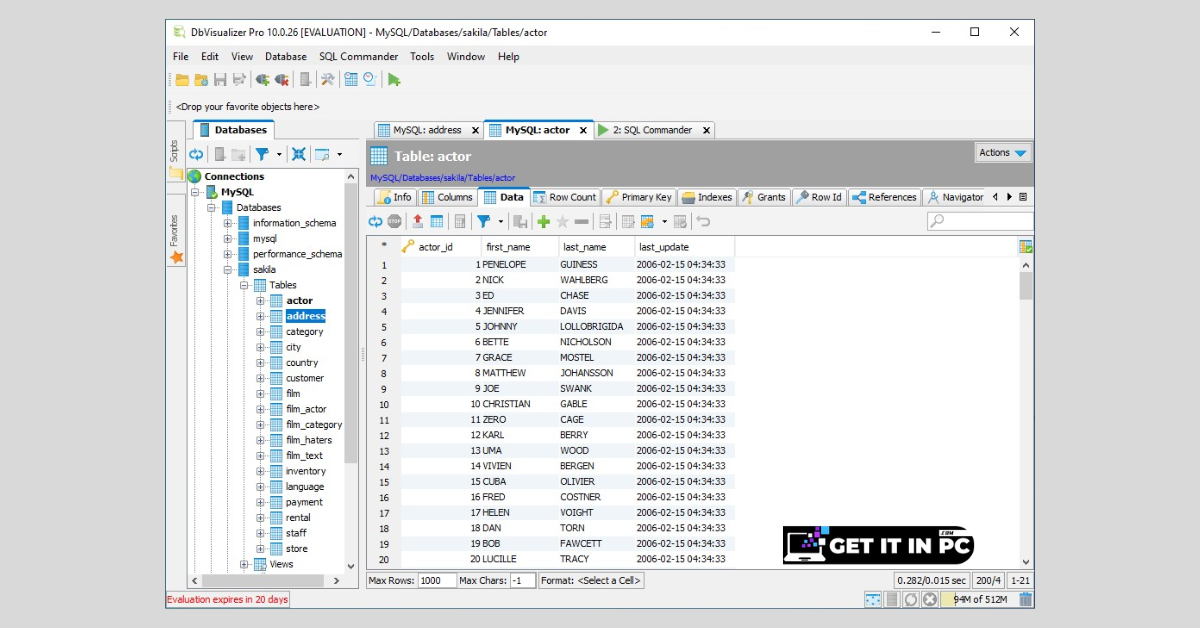The image size is (1200, 628).
Task: Open the Database menu
Action: (285, 57)
